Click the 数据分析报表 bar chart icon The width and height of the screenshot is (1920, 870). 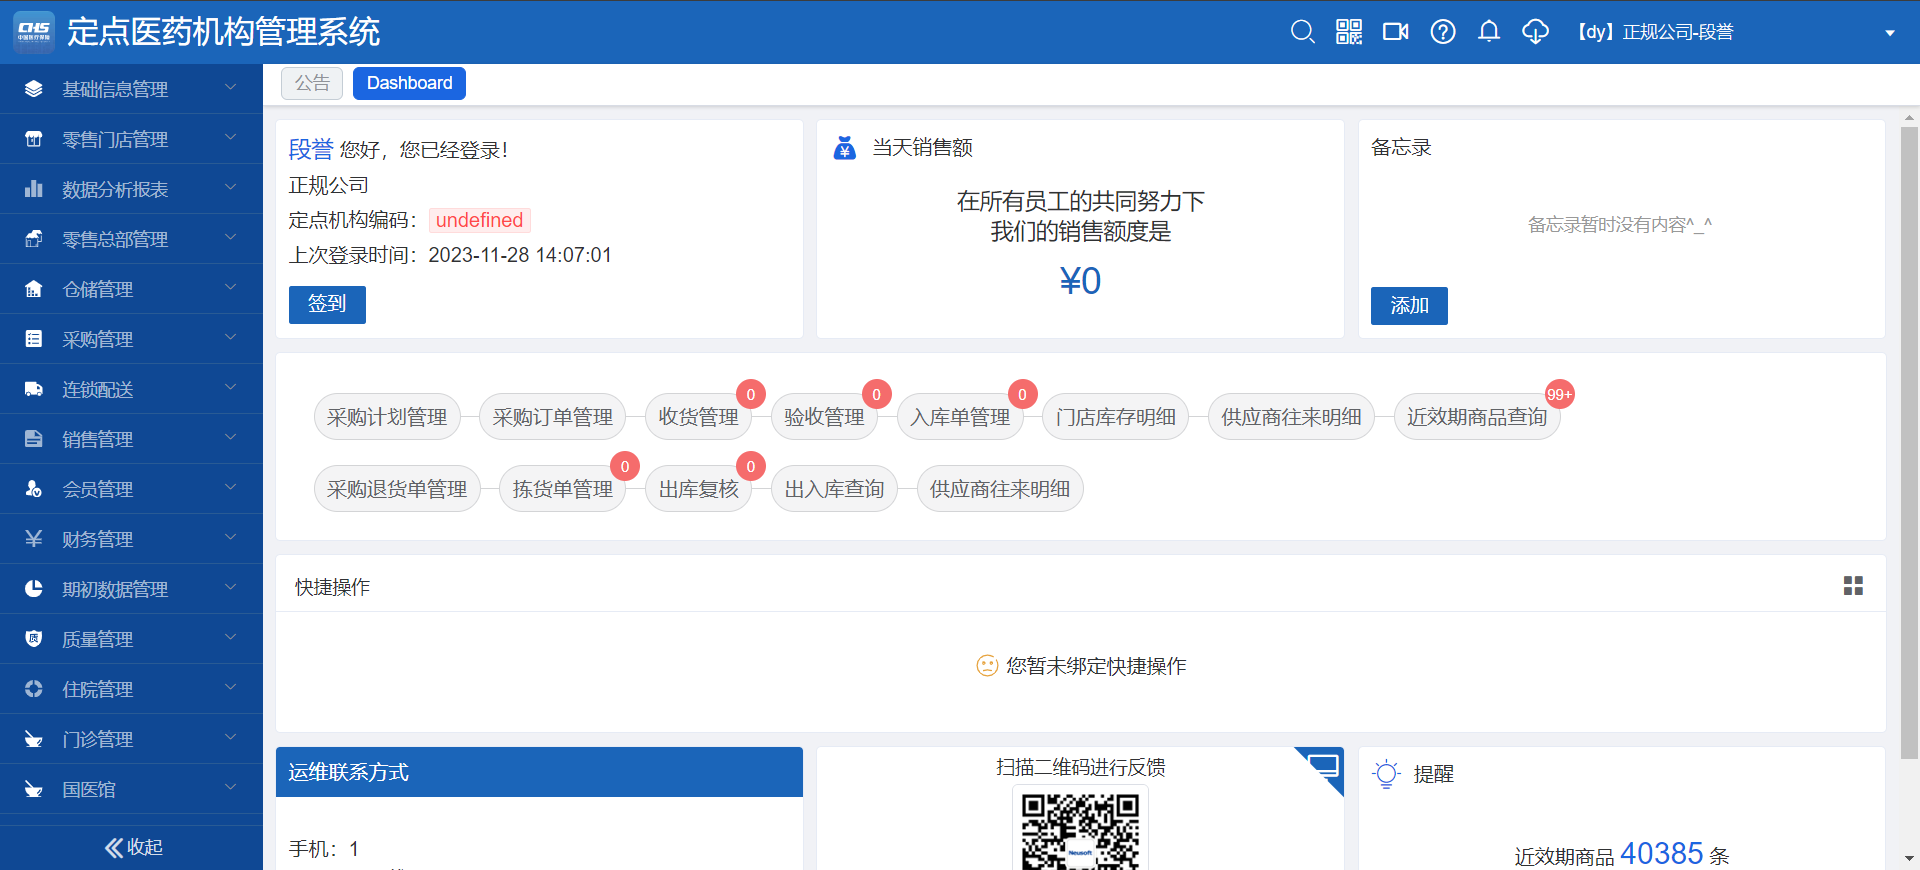coord(33,189)
